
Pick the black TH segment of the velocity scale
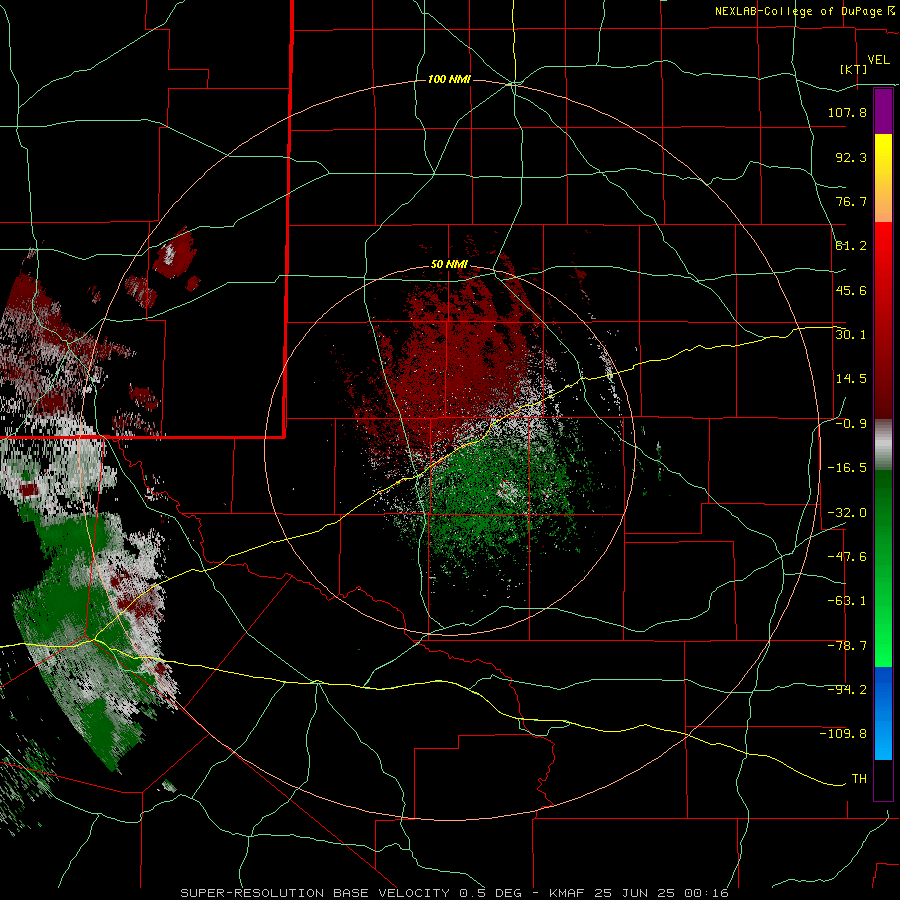tap(883, 779)
